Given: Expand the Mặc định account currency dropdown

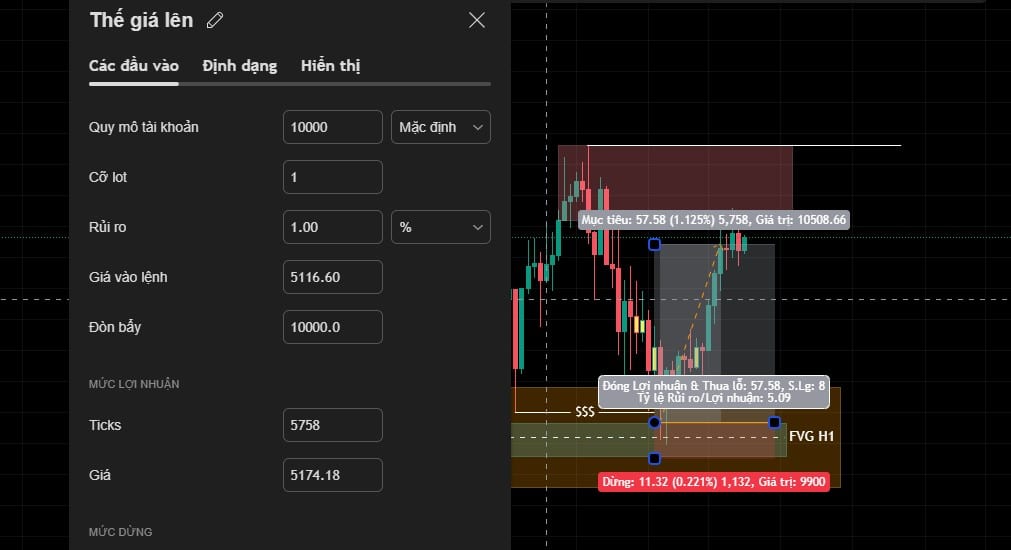Looking at the screenshot, I should click(440, 127).
